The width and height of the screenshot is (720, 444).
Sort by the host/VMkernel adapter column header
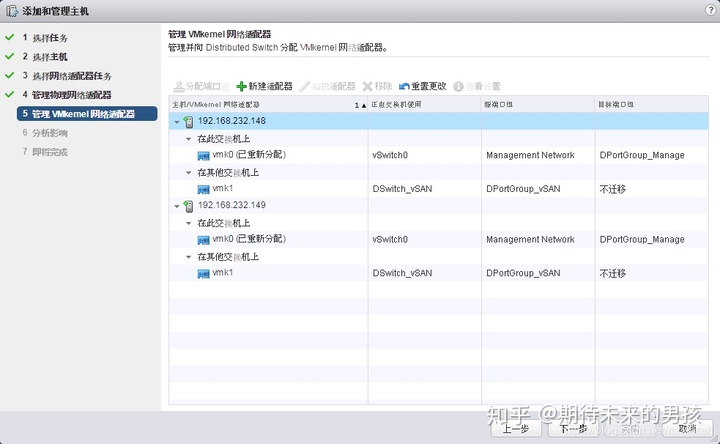click(x=268, y=105)
